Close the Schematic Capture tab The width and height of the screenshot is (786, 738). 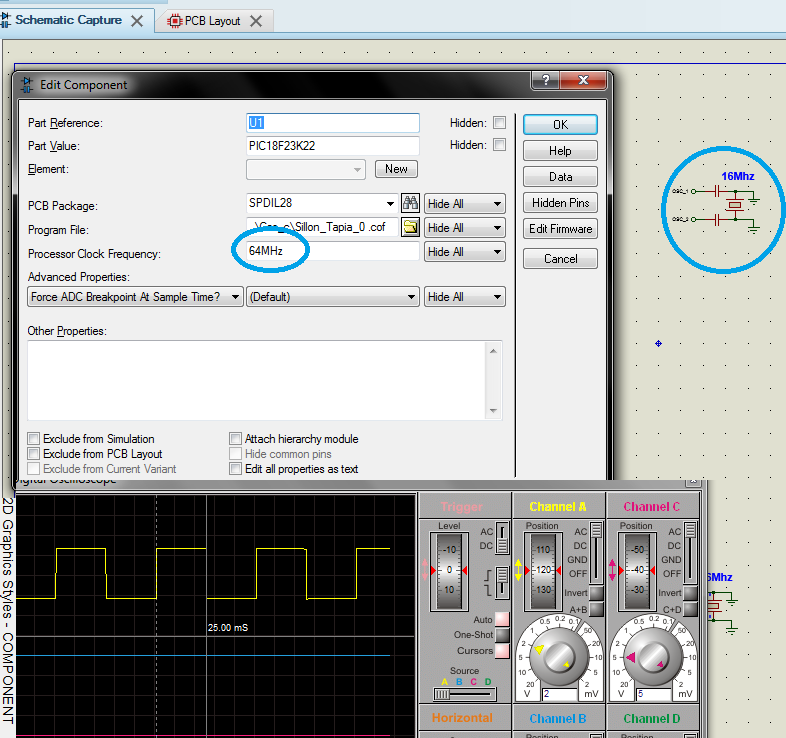pos(137,21)
